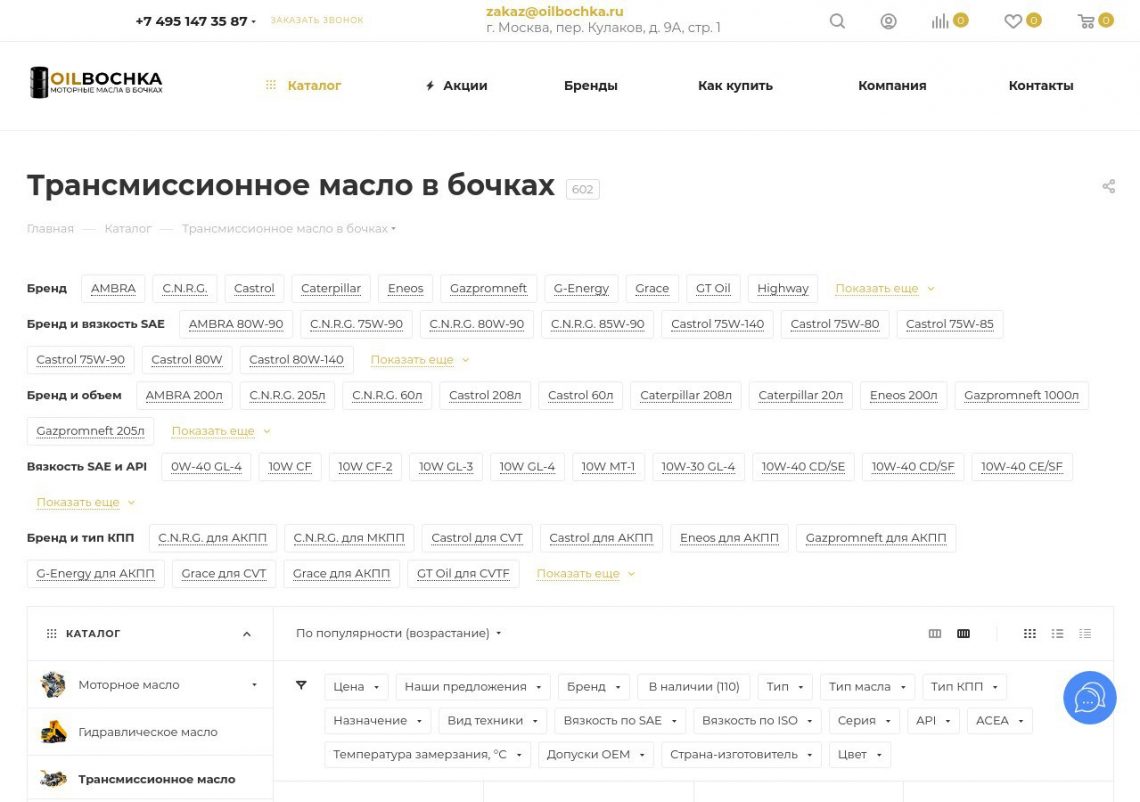Image resolution: width=1140 pixels, height=802 pixels.
Task: Switch products to detailed list view
Action: [1085, 633]
